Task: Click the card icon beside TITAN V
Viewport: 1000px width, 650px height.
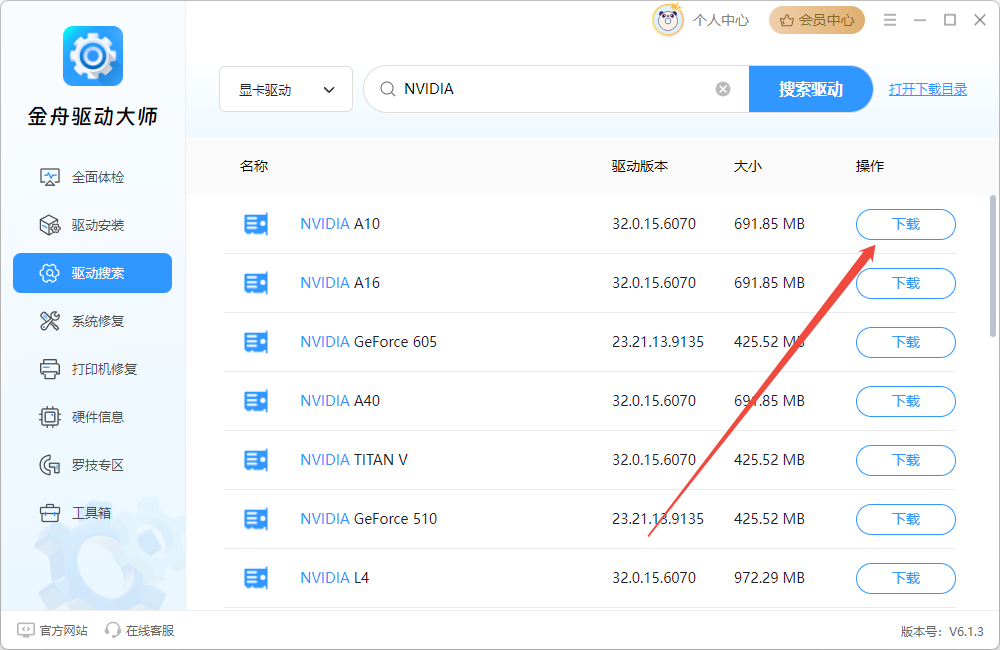Action: [256, 461]
